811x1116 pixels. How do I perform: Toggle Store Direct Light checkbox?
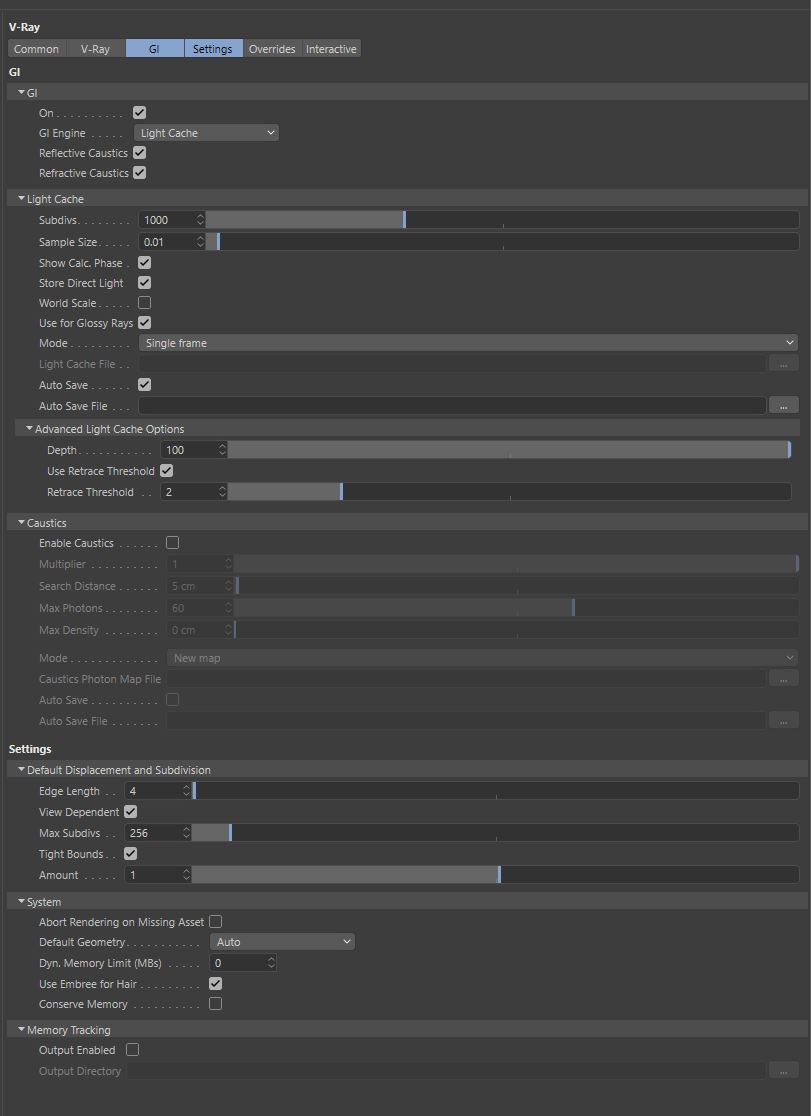pyautogui.click(x=145, y=283)
